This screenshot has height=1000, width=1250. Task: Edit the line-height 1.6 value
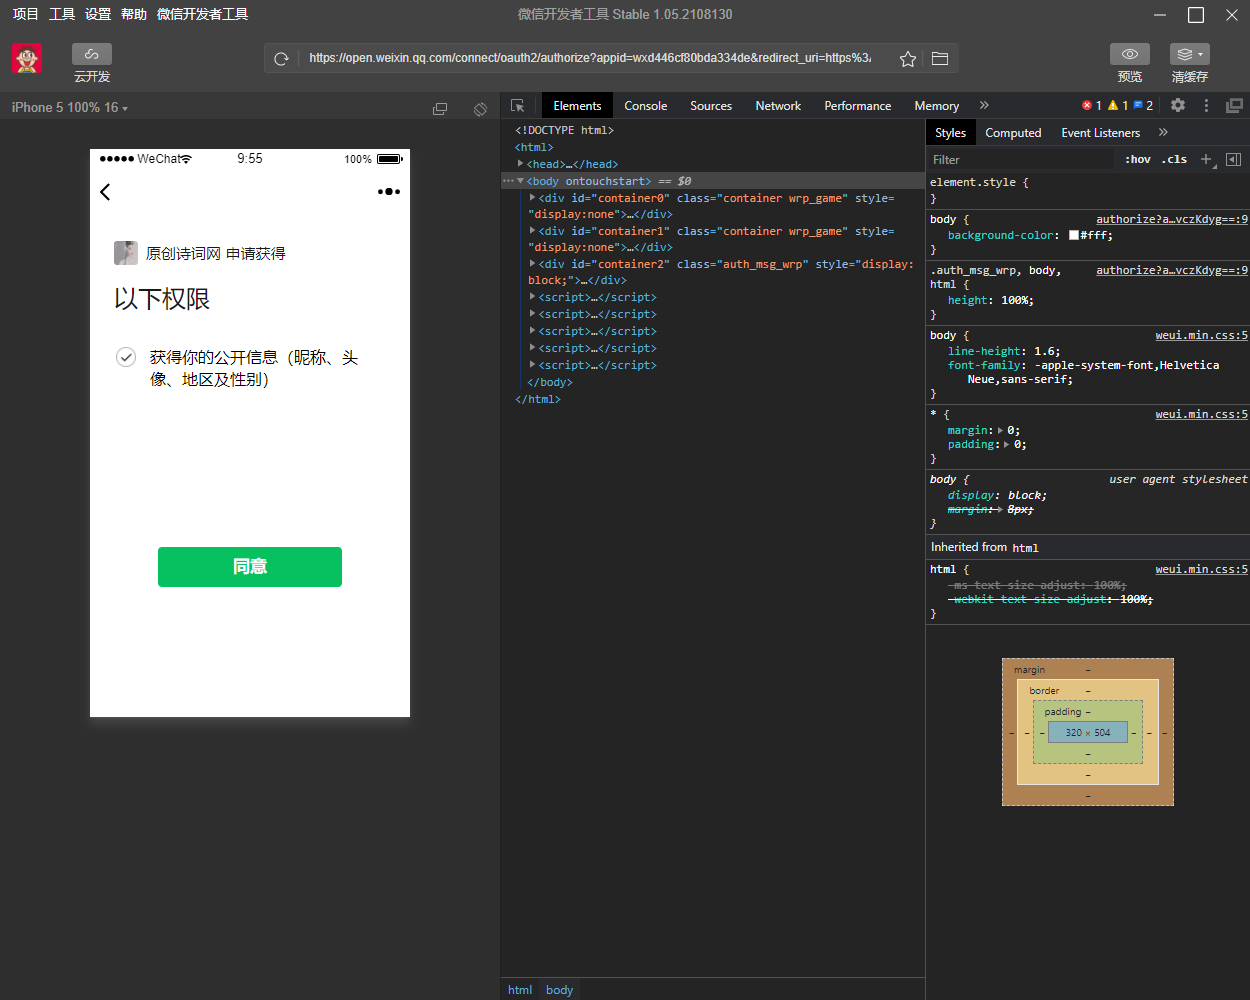coord(1046,351)
